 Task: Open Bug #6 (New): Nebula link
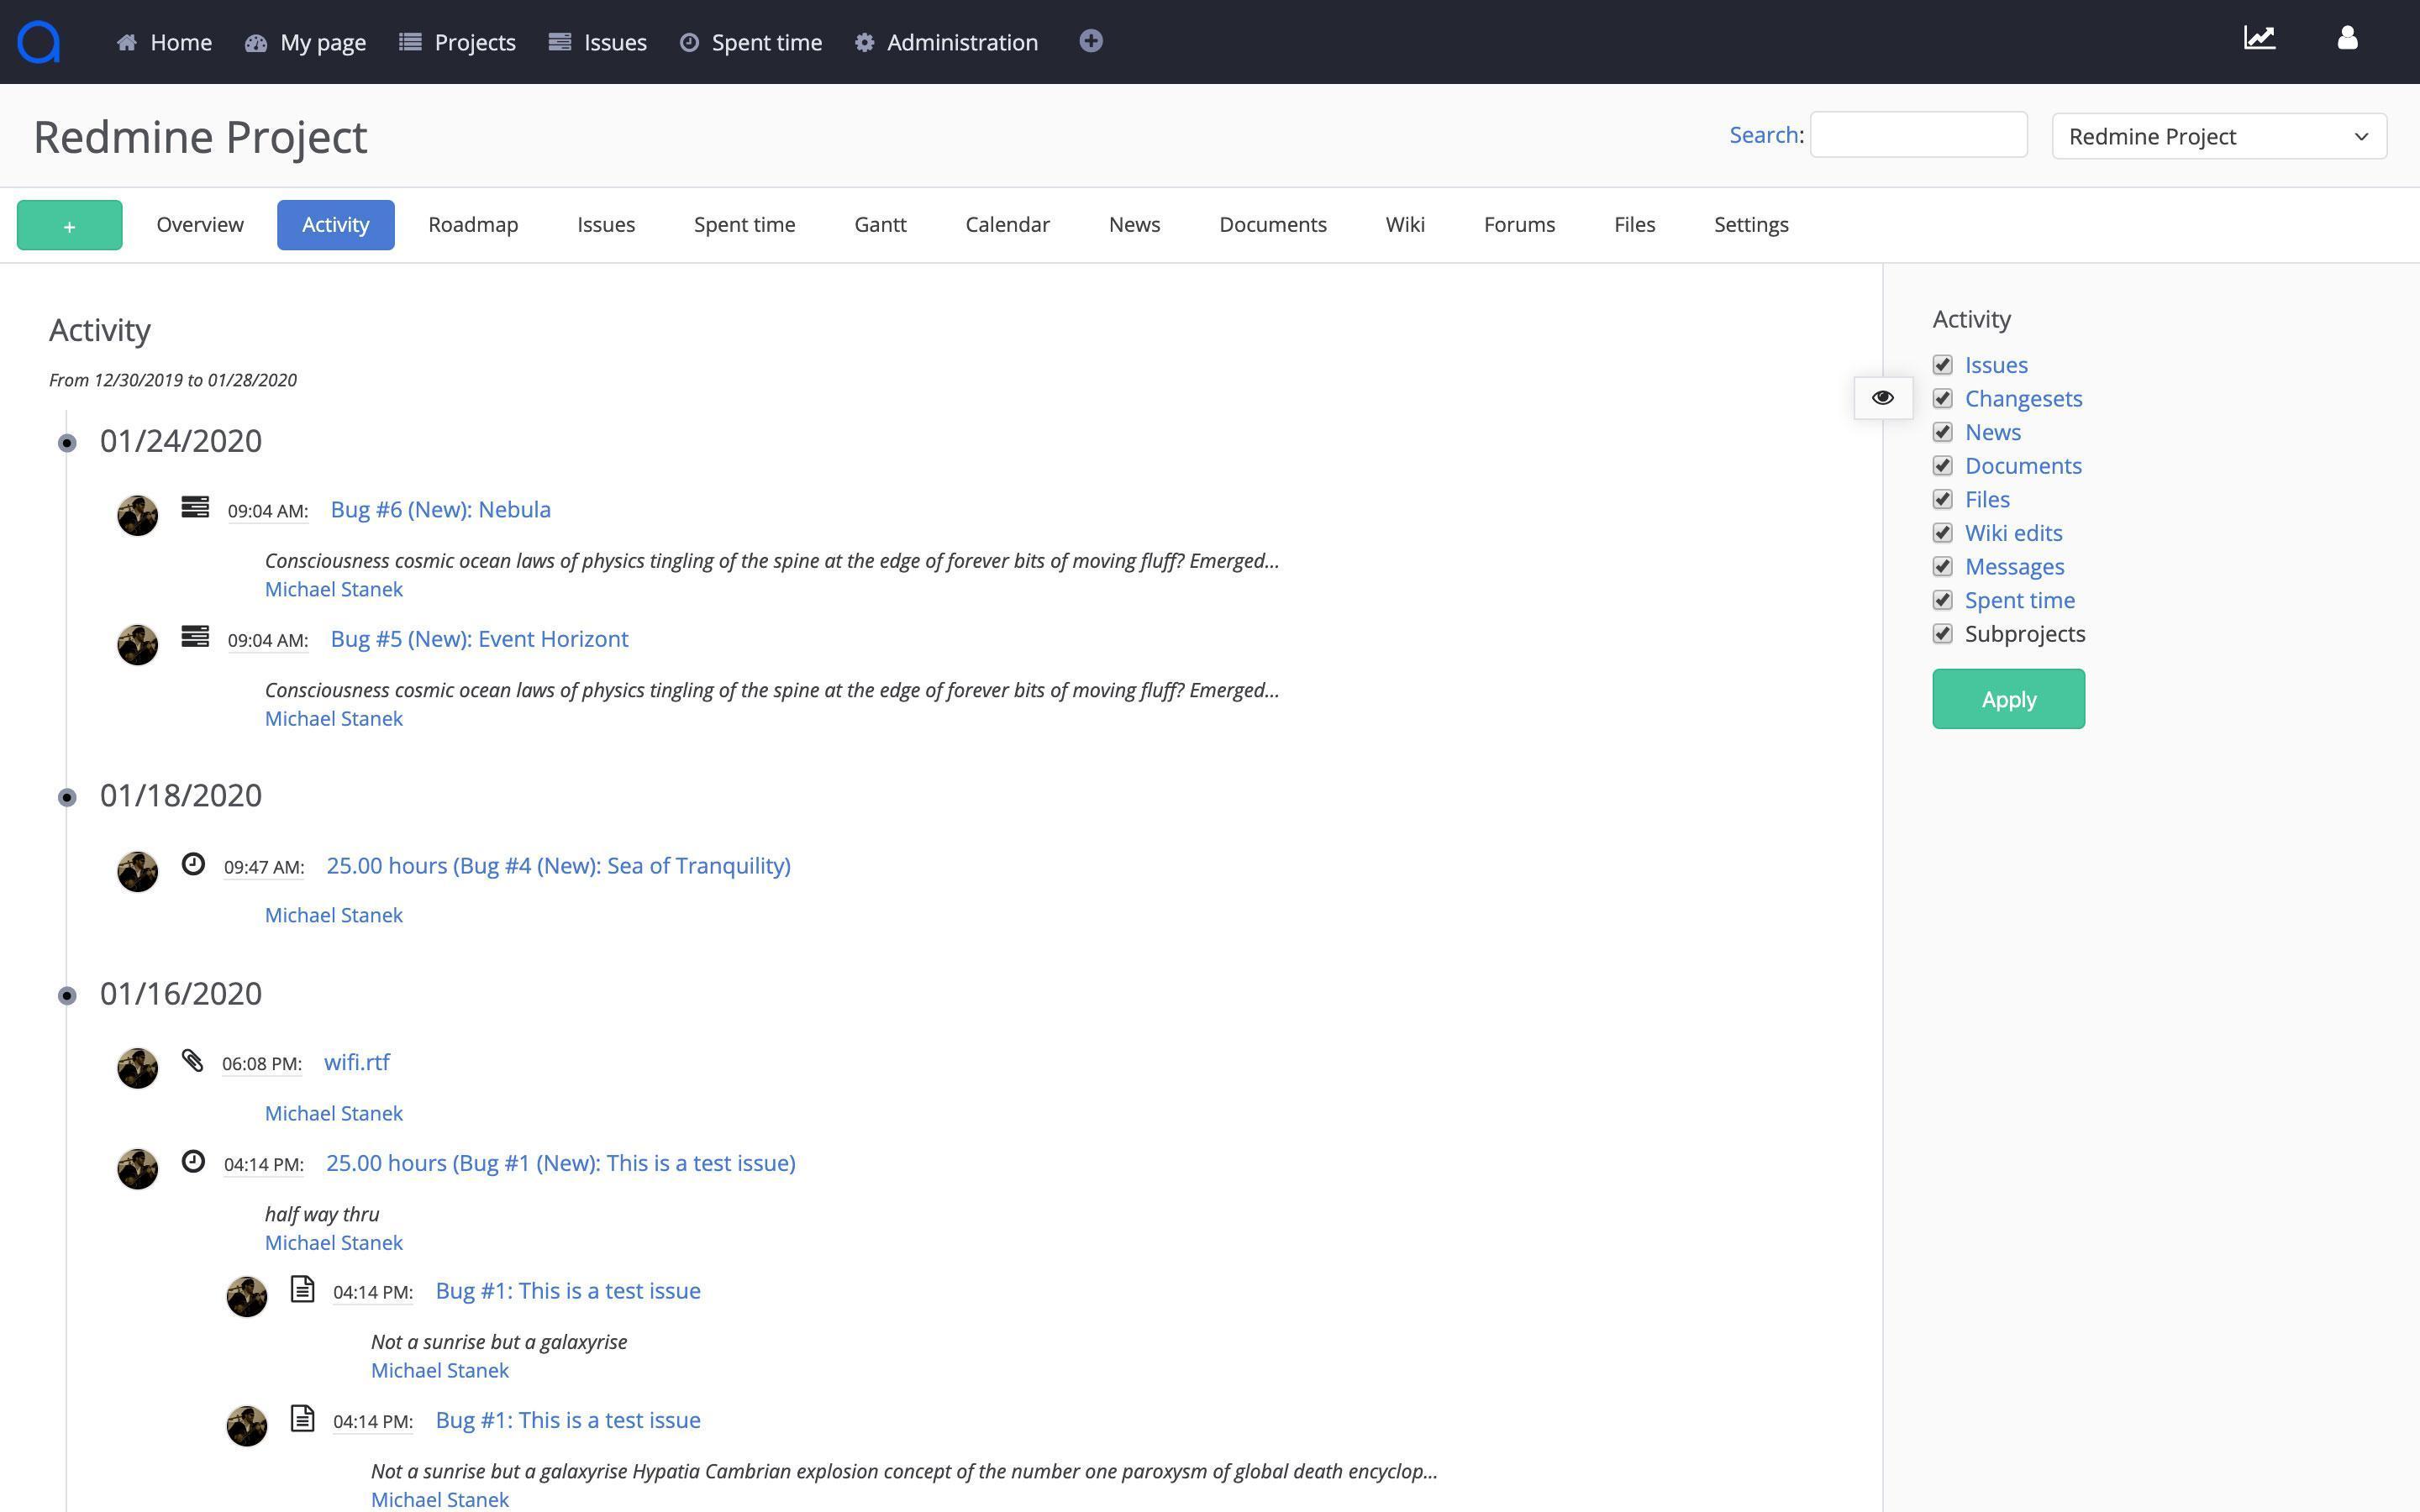(440, 509)
